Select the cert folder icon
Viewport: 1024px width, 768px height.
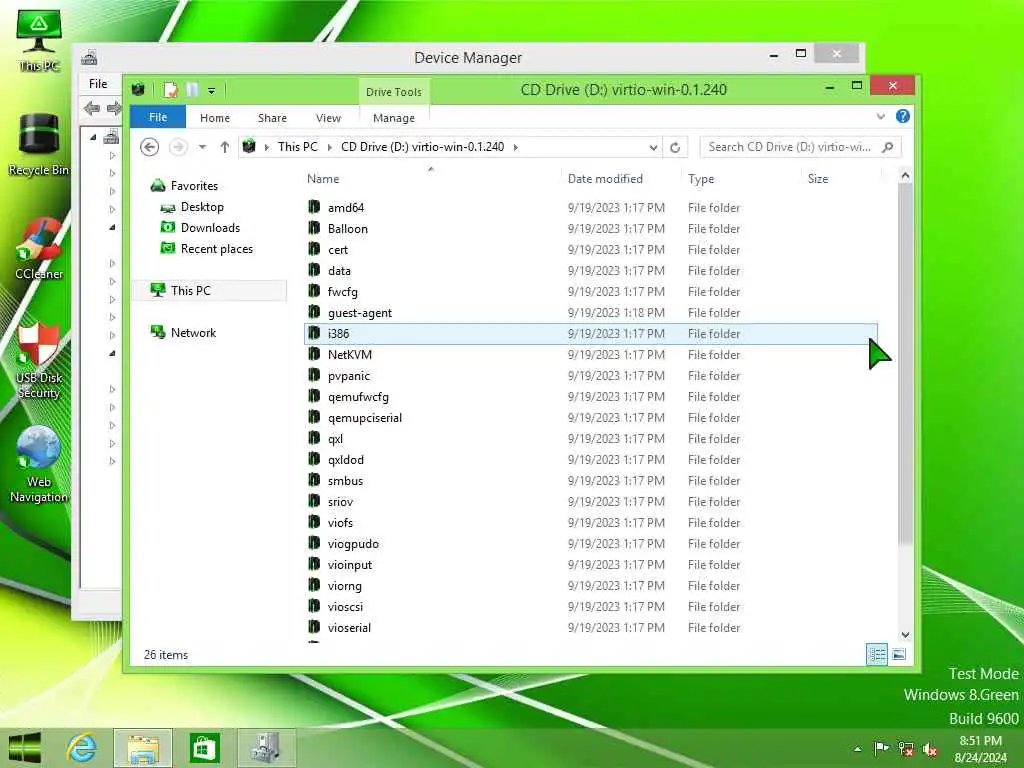[x=314, y=249]
